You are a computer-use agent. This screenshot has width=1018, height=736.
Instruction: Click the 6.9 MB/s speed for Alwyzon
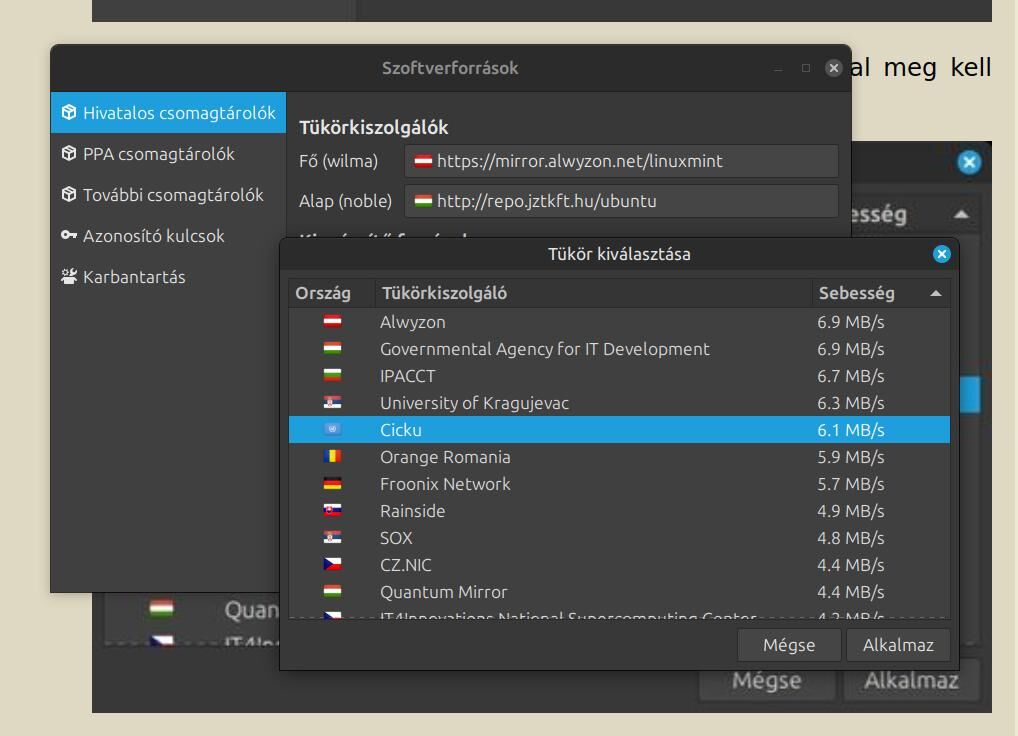[850, 322]
